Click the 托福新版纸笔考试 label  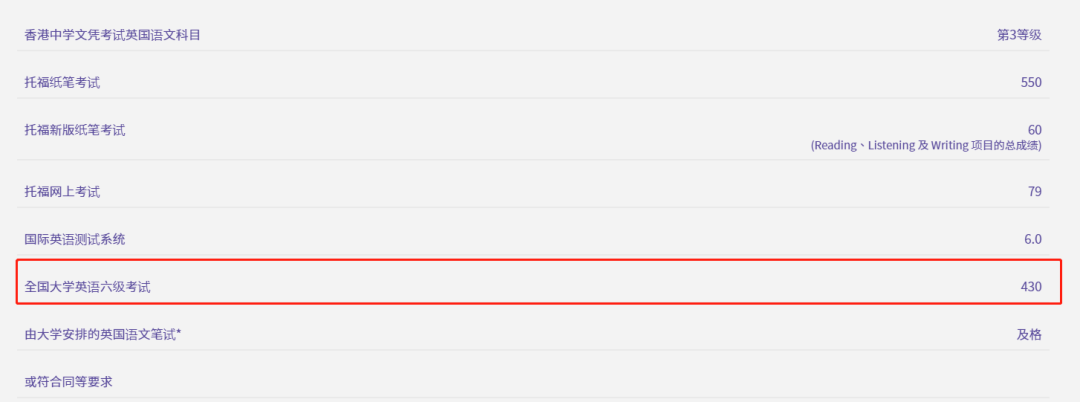pyautogui.click(x=75, y=129)
